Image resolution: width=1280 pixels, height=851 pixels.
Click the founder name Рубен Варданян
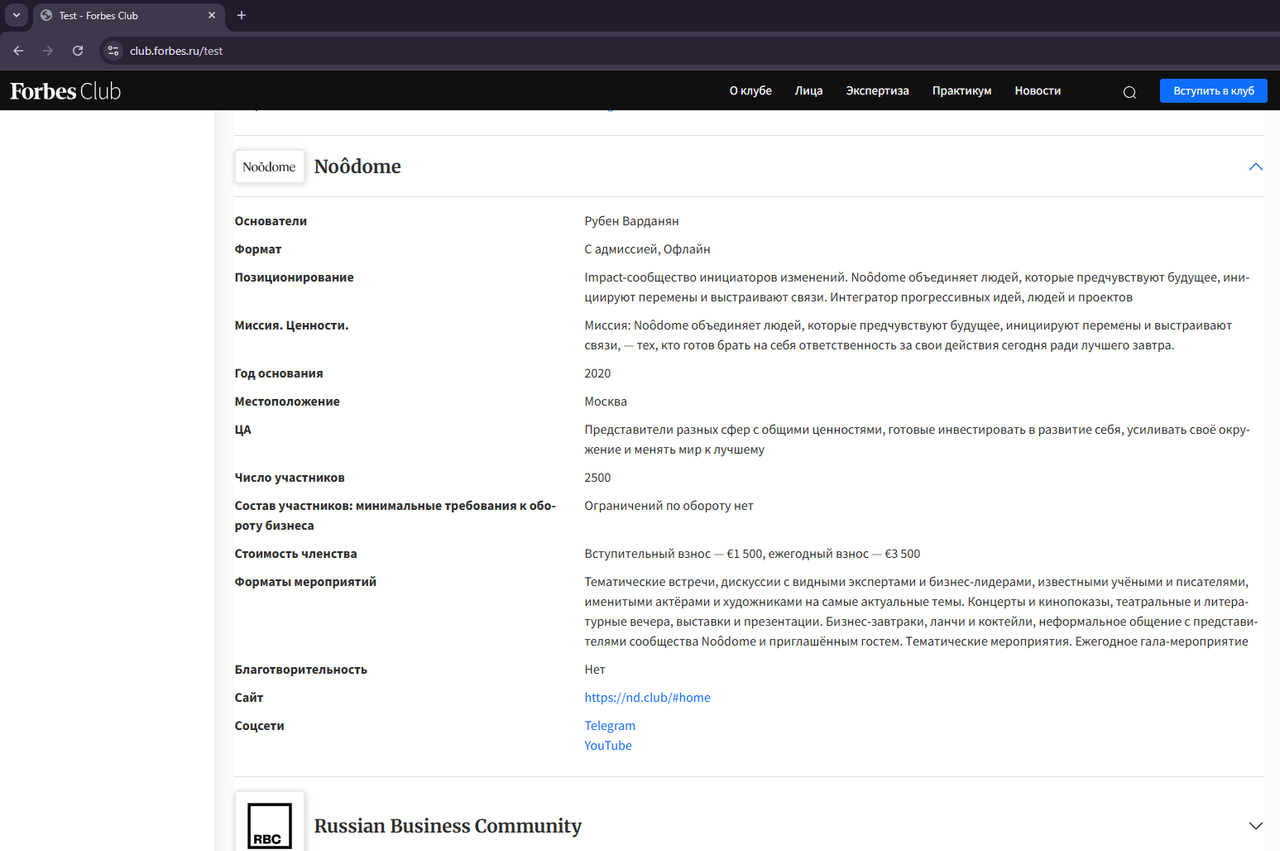631,222
